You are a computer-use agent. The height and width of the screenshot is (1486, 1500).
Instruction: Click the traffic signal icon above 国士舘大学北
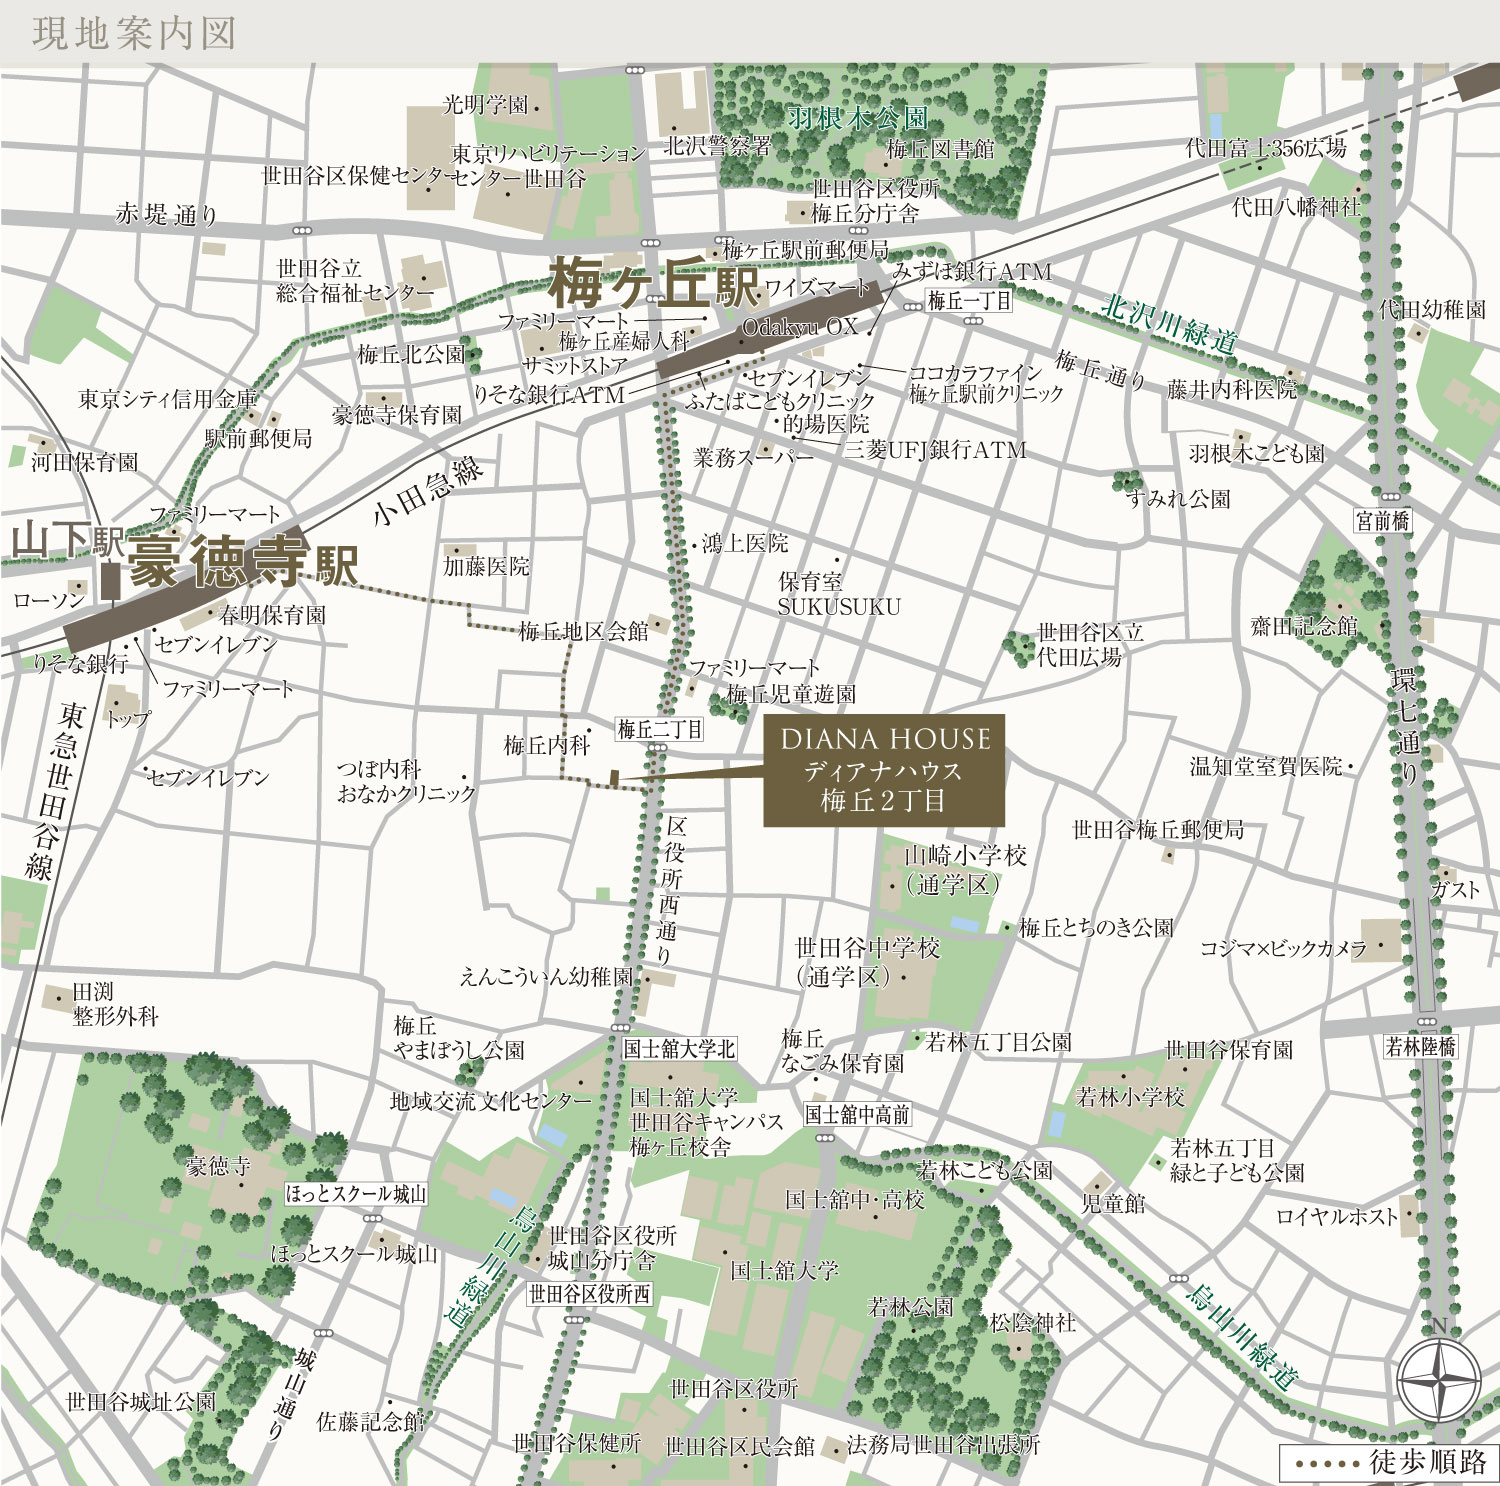coord(620,1028)
